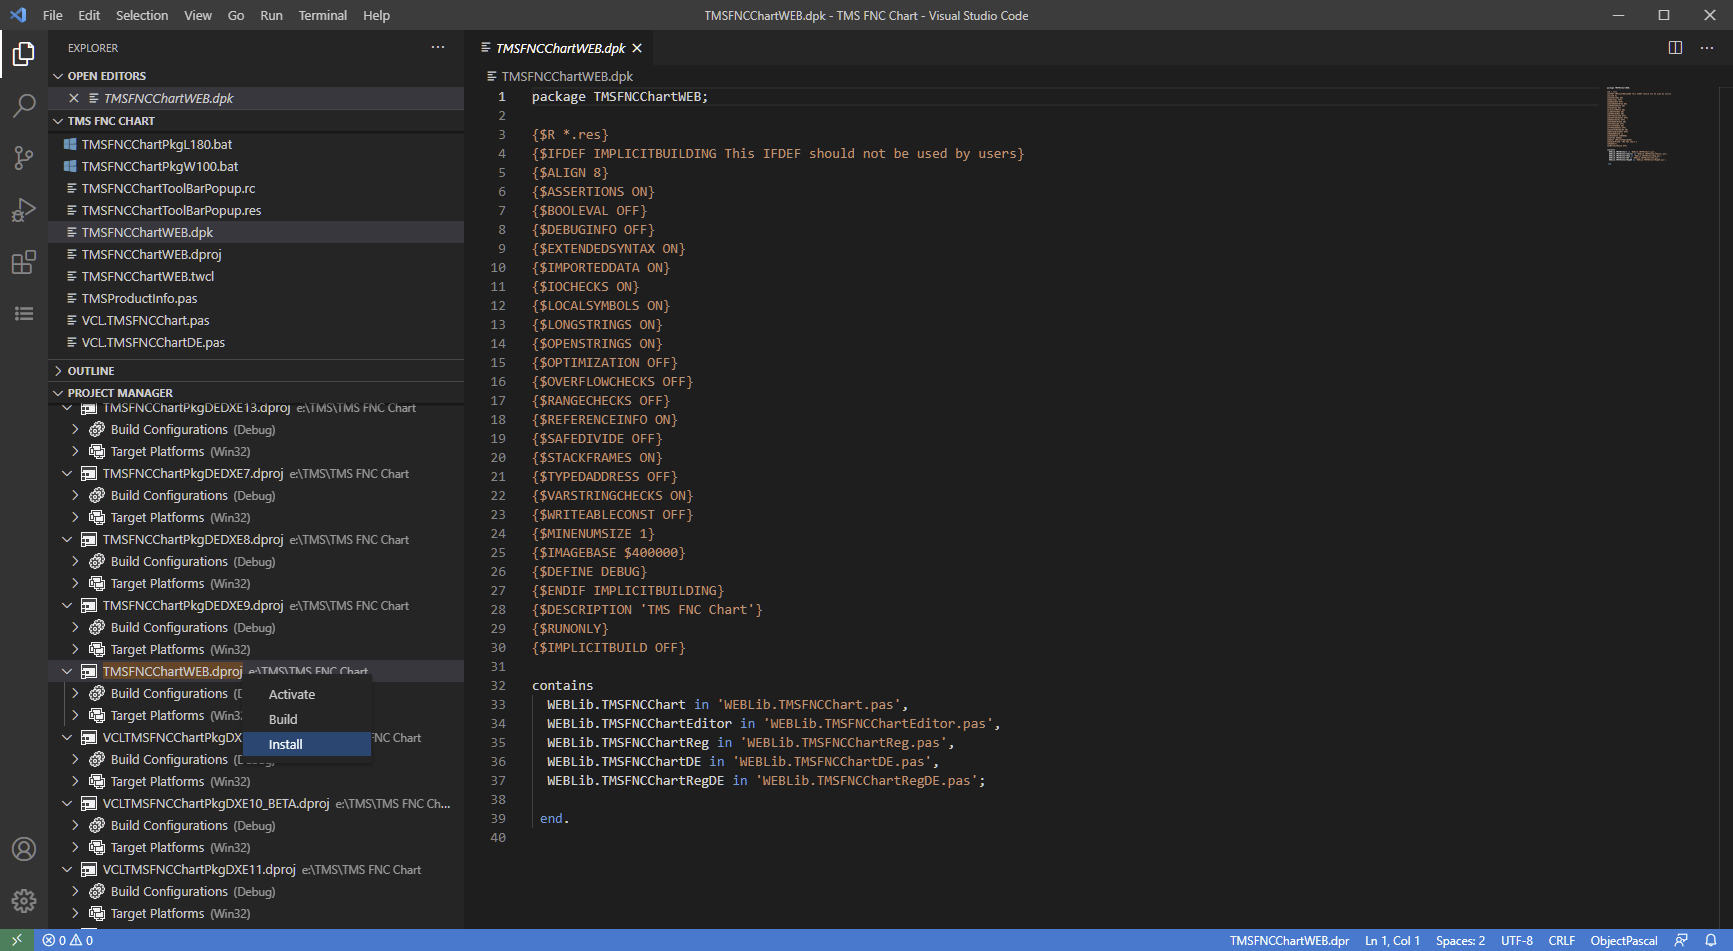
Task: Click the TMSFNCChartPkgDEDXE7.dproj project icon
Action: pyautogui.click(x=89, y=473)
